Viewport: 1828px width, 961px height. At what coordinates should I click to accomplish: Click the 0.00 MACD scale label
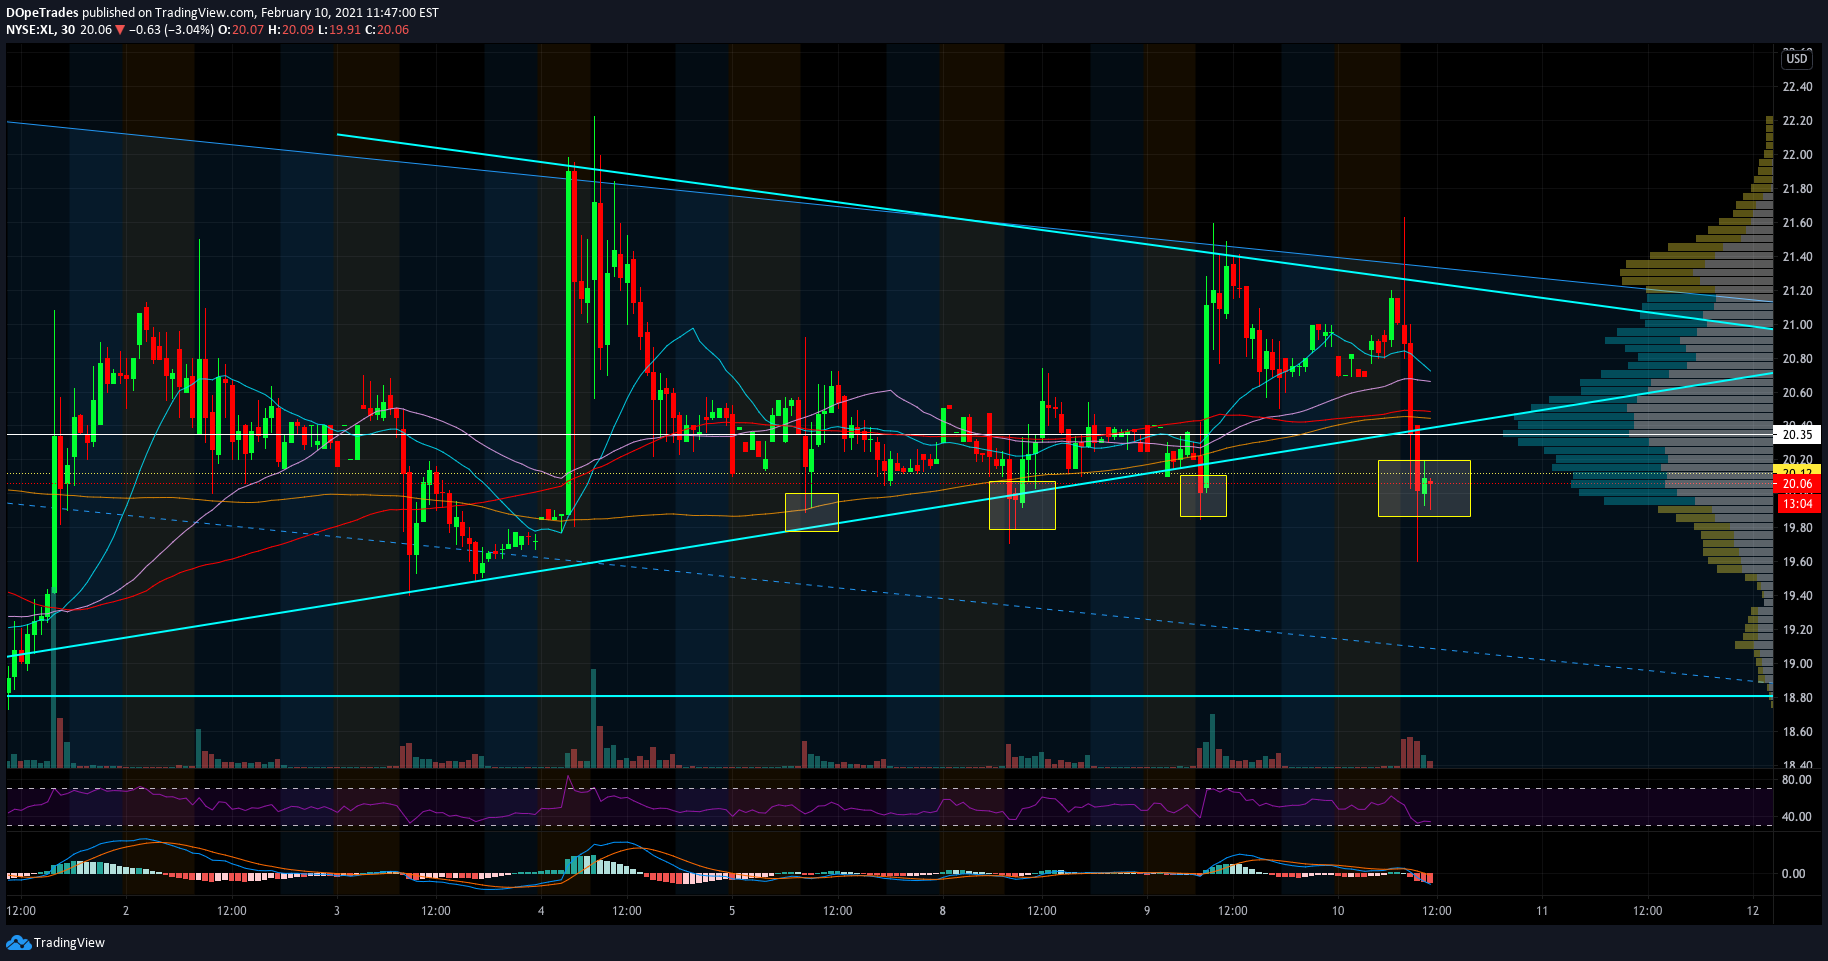pyautogui.click(x=1793, y=874)
